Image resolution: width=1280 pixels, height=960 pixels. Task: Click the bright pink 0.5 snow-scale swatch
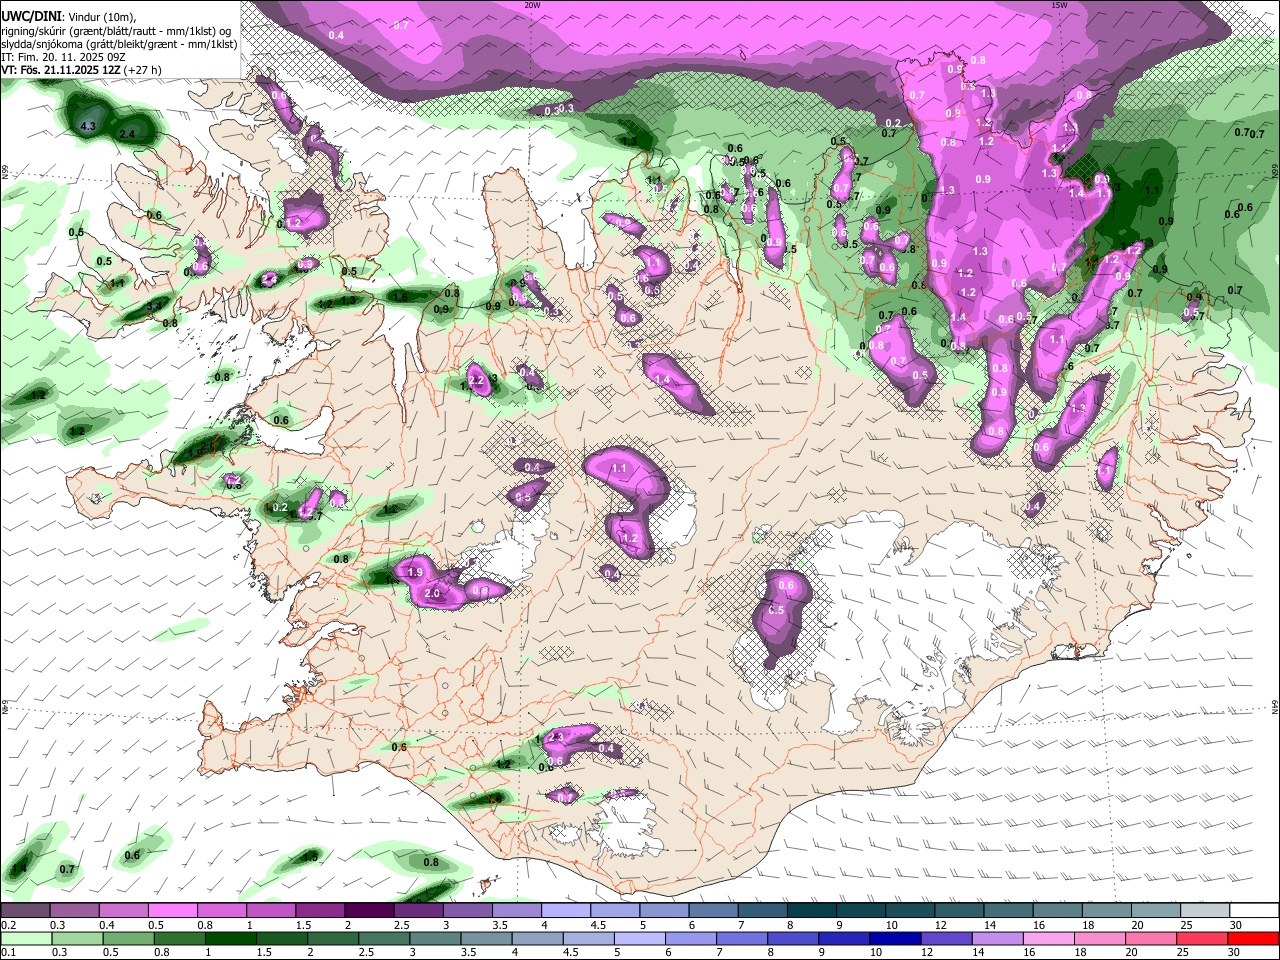pyautogui.click(x=172, y=911)
